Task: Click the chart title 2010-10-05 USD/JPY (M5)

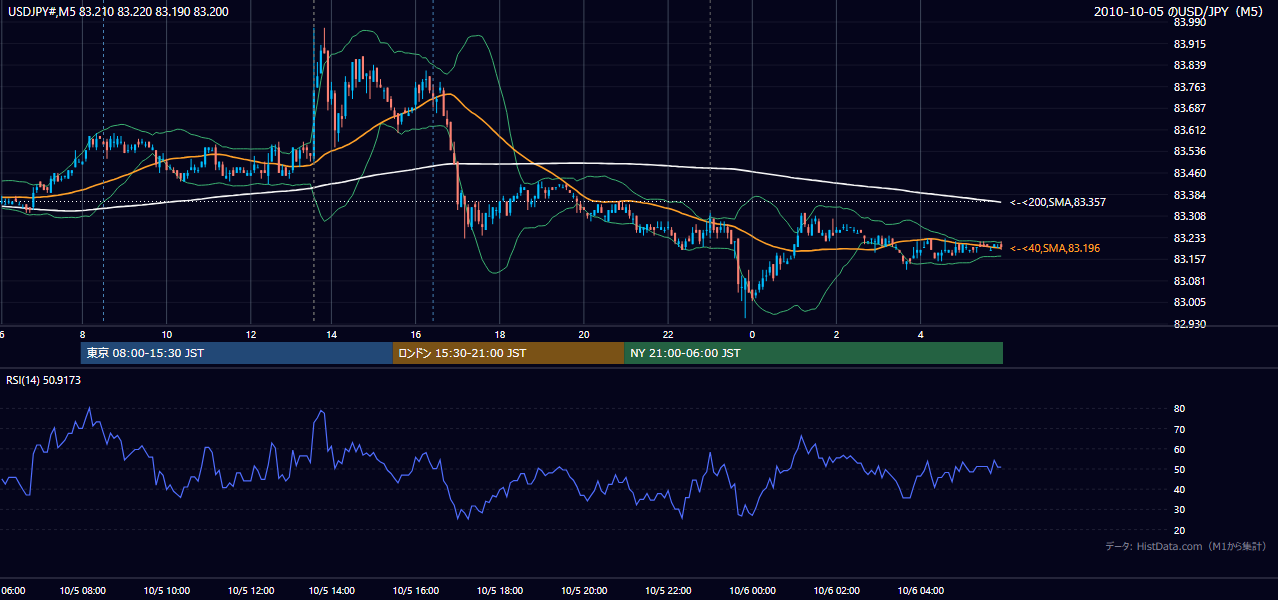Action: [x=1179, y=12]
